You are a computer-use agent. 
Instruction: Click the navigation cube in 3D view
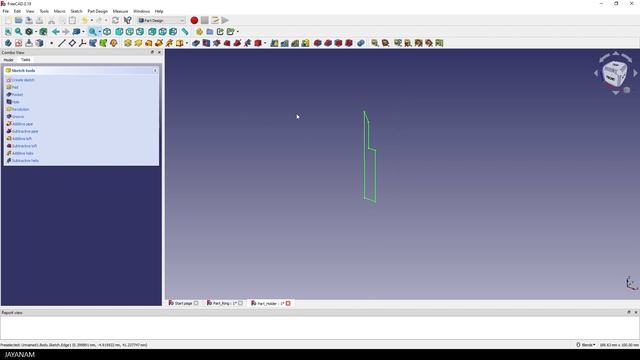pyautogui.click(x=614, y=74)
